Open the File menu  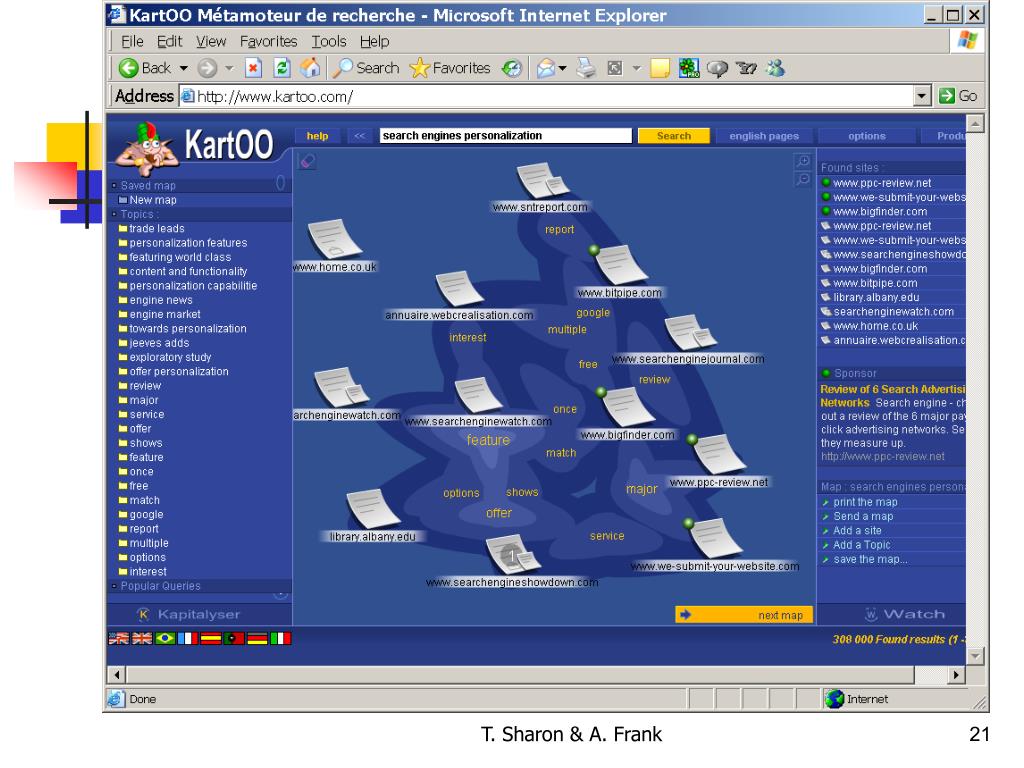pyautogui.click(x=132, y=41)
